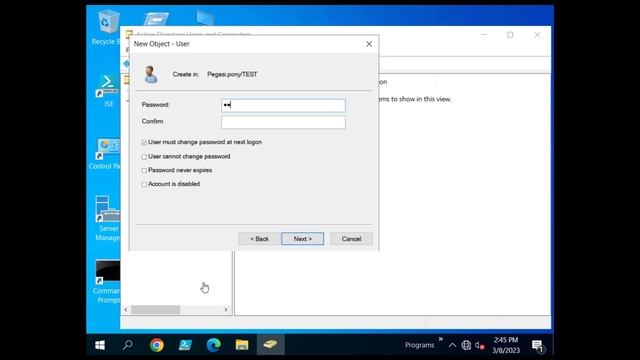Launch Google Chrome from taskbar
The width and height of the screenshot is (640, 360).
coord(156,345)
